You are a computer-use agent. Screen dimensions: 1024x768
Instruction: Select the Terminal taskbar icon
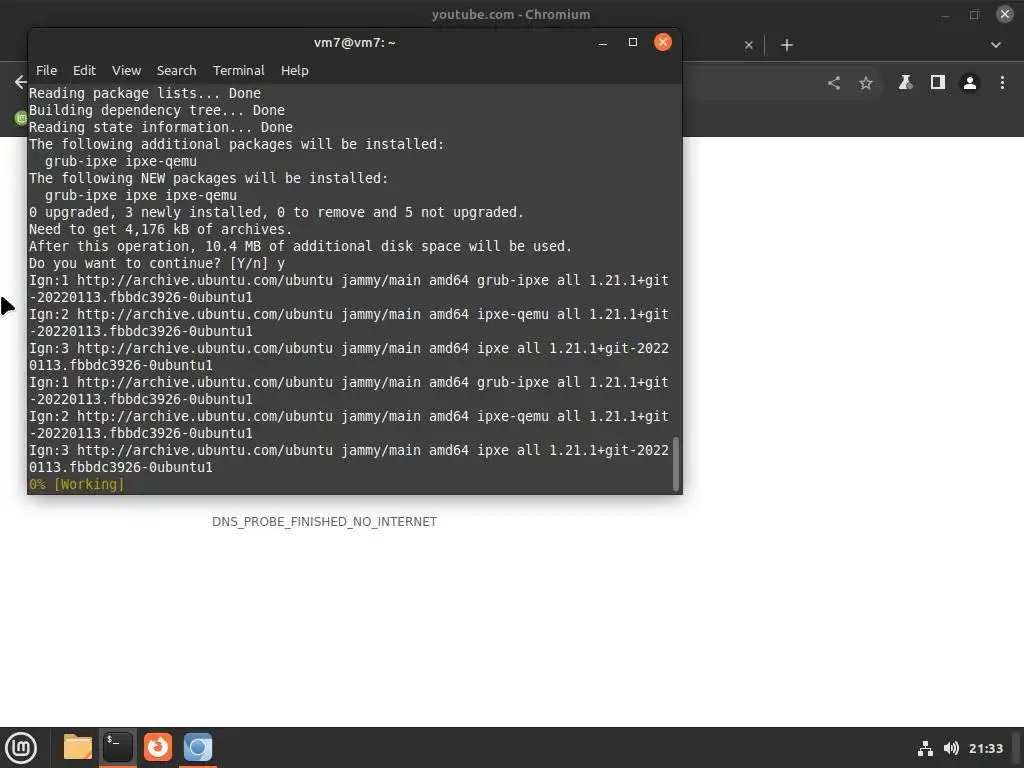point(118,747)
